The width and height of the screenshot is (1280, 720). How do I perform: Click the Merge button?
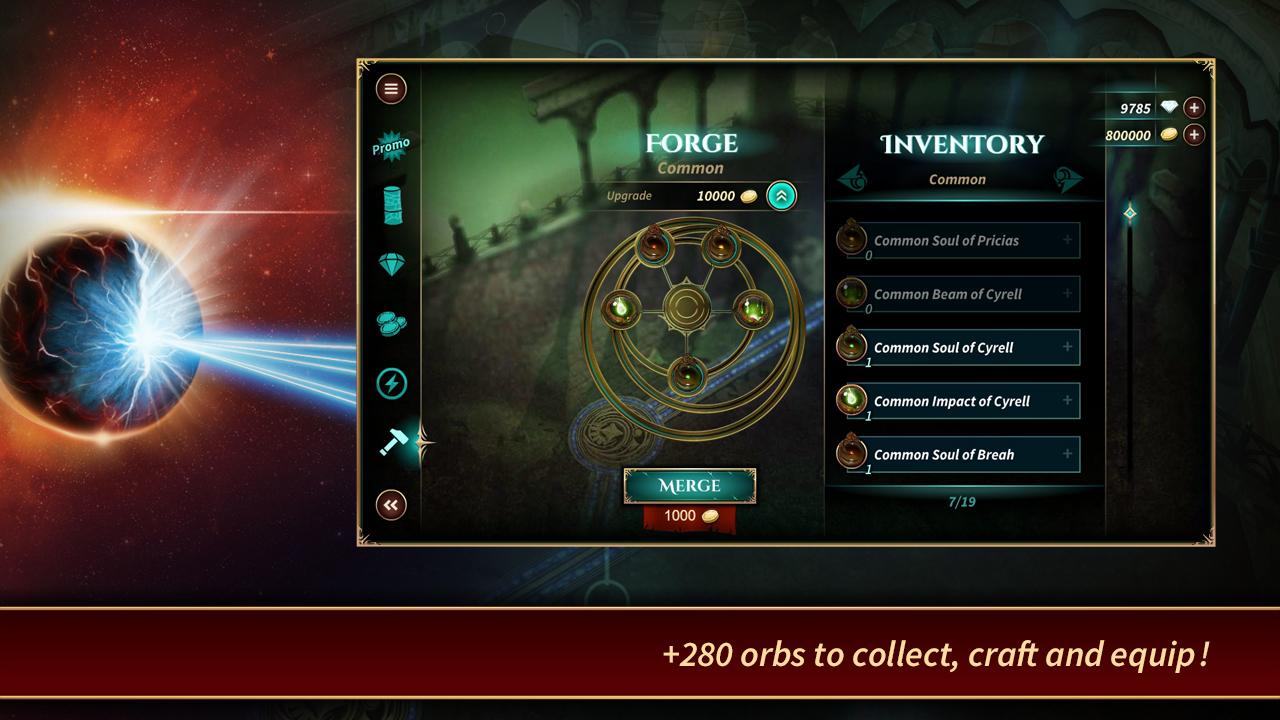(690, 486)
